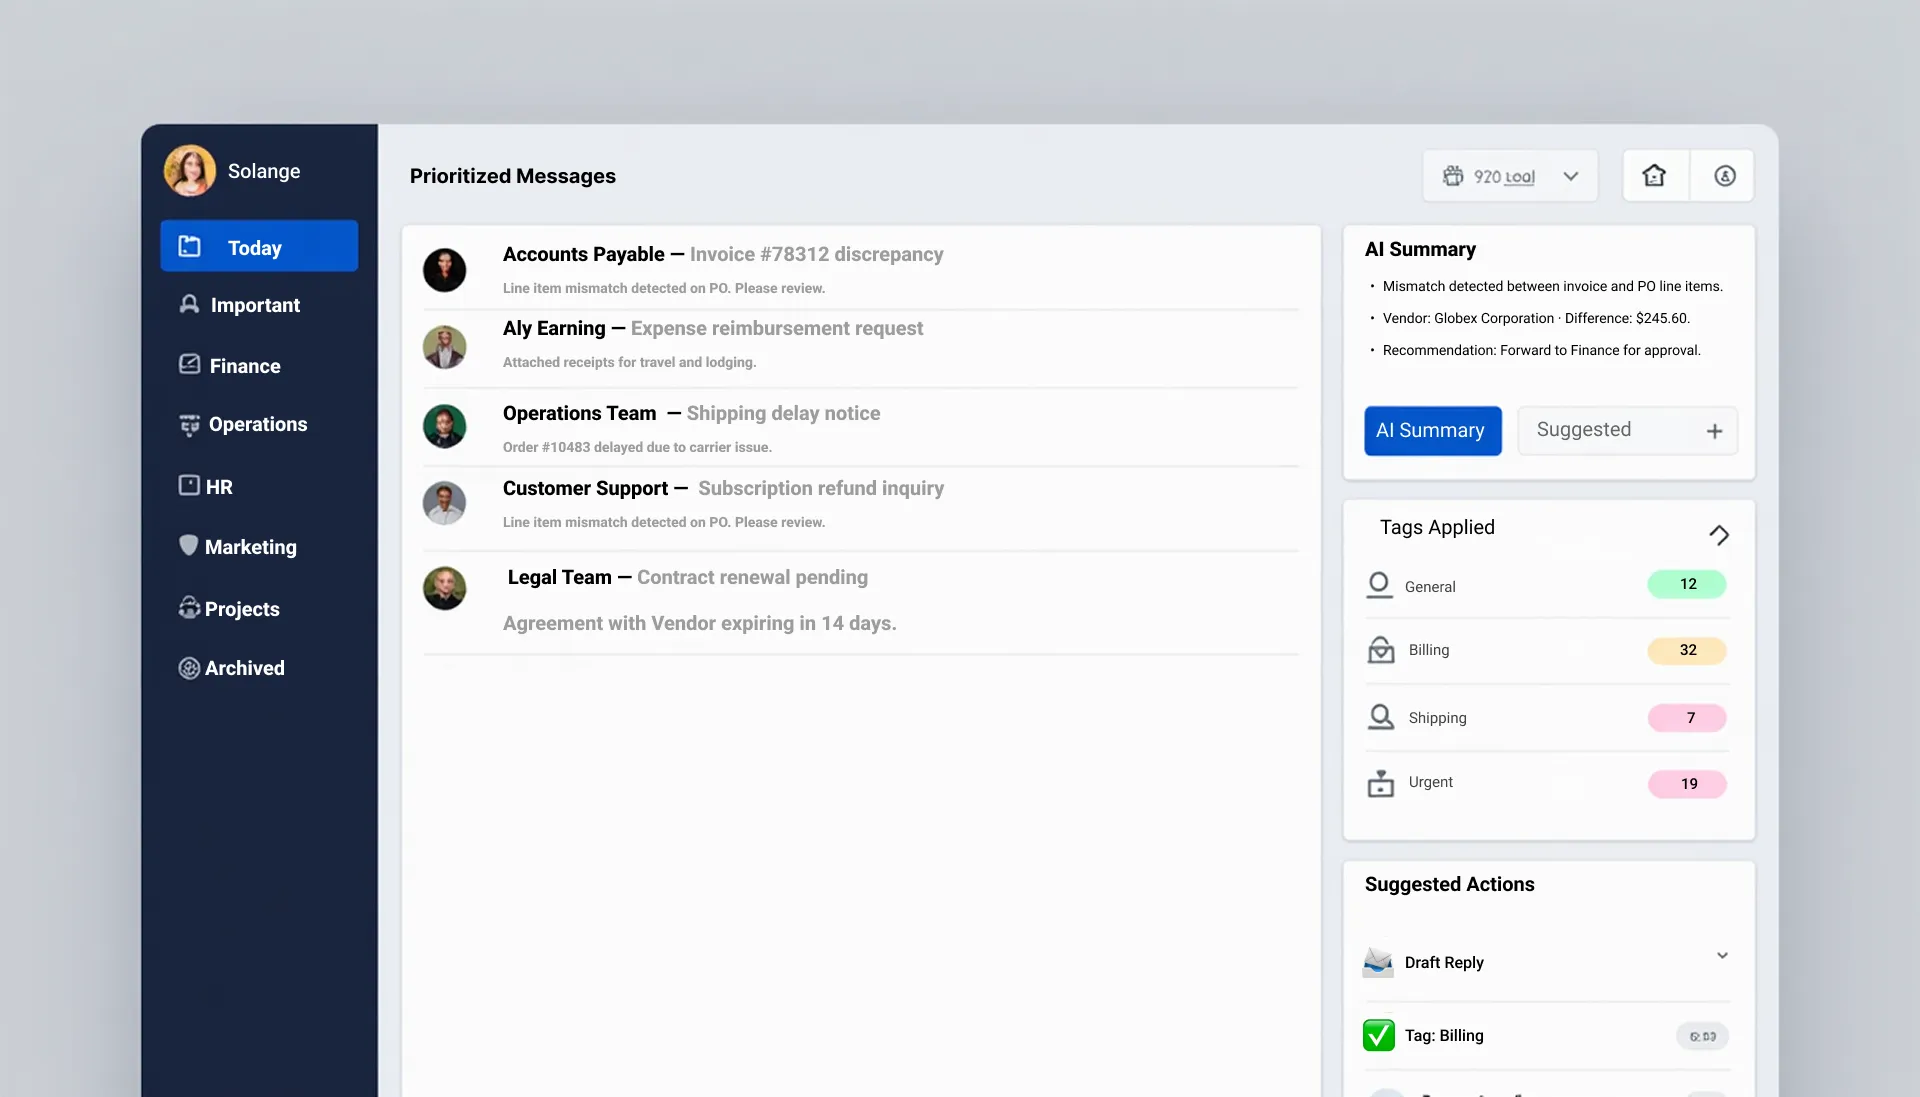Click the Billing tag count badge
The height and width of the screenshot is (1097, 1920).
1687,650
